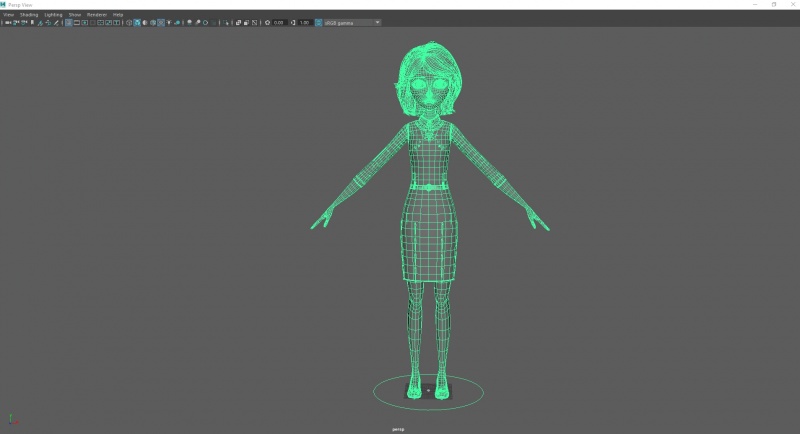800x434 pixels.
Task: Click the Select Camera icon
Action: click(x=7, y=22)
